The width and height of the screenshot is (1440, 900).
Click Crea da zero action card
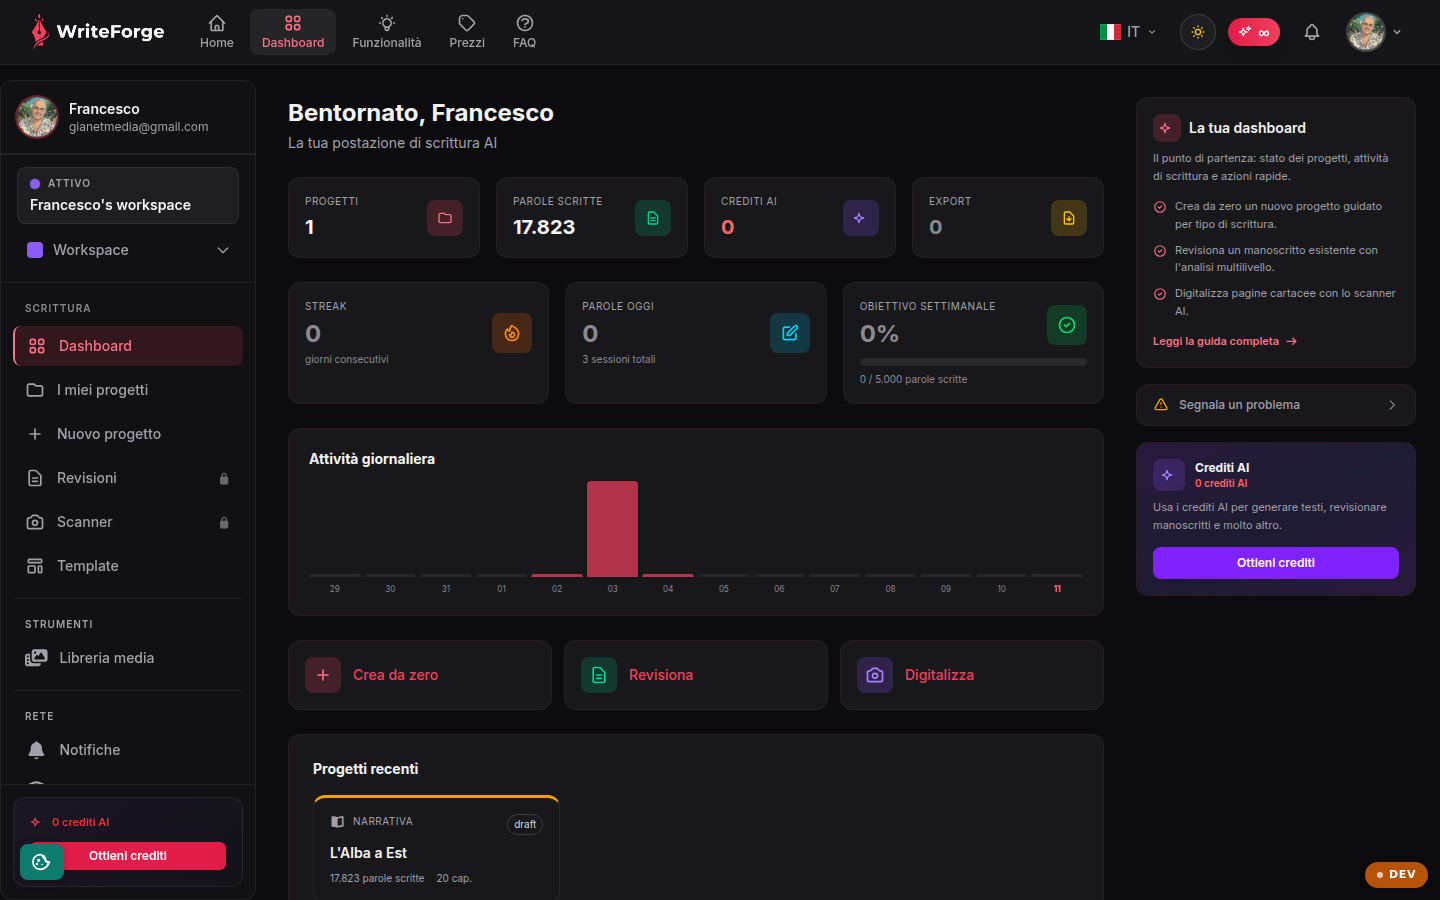pos(420,675)
